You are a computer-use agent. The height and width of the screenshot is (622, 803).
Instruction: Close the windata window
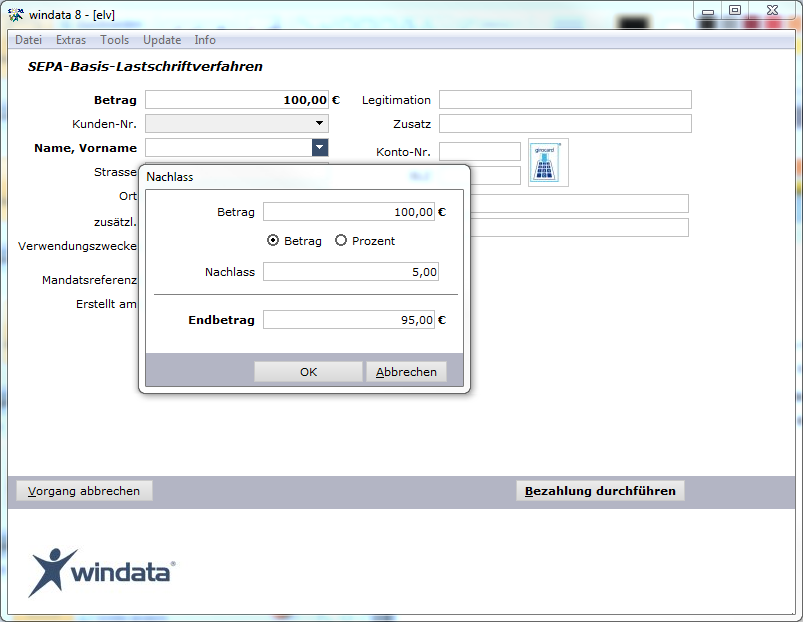(x=772, y=11)
